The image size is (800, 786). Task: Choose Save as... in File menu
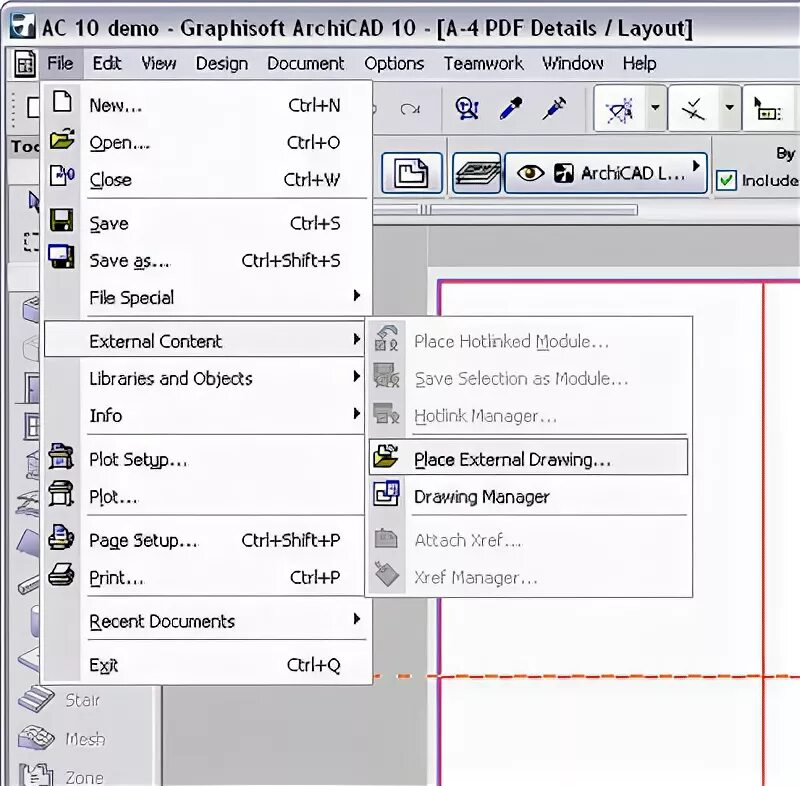[x=208, y=260]
